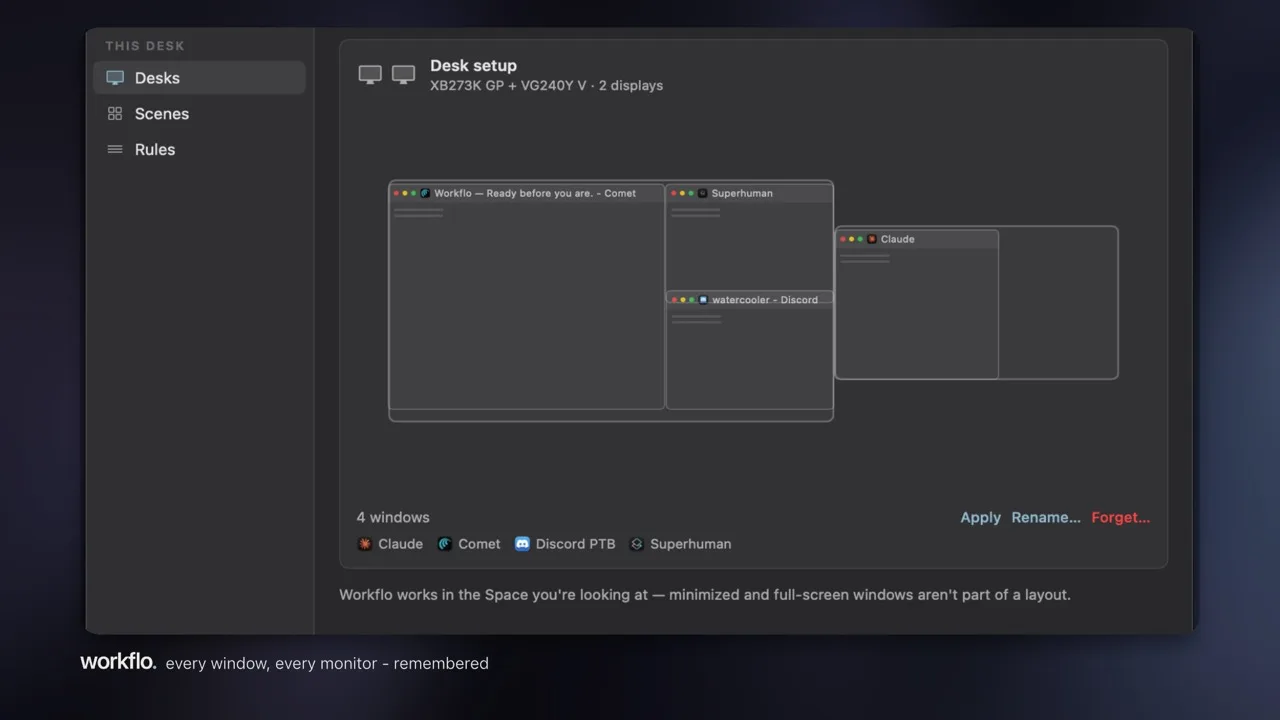Click the 'Desk setup' title text
Image resolution: width=1280 pixels, height=720 pixels.
473,65
